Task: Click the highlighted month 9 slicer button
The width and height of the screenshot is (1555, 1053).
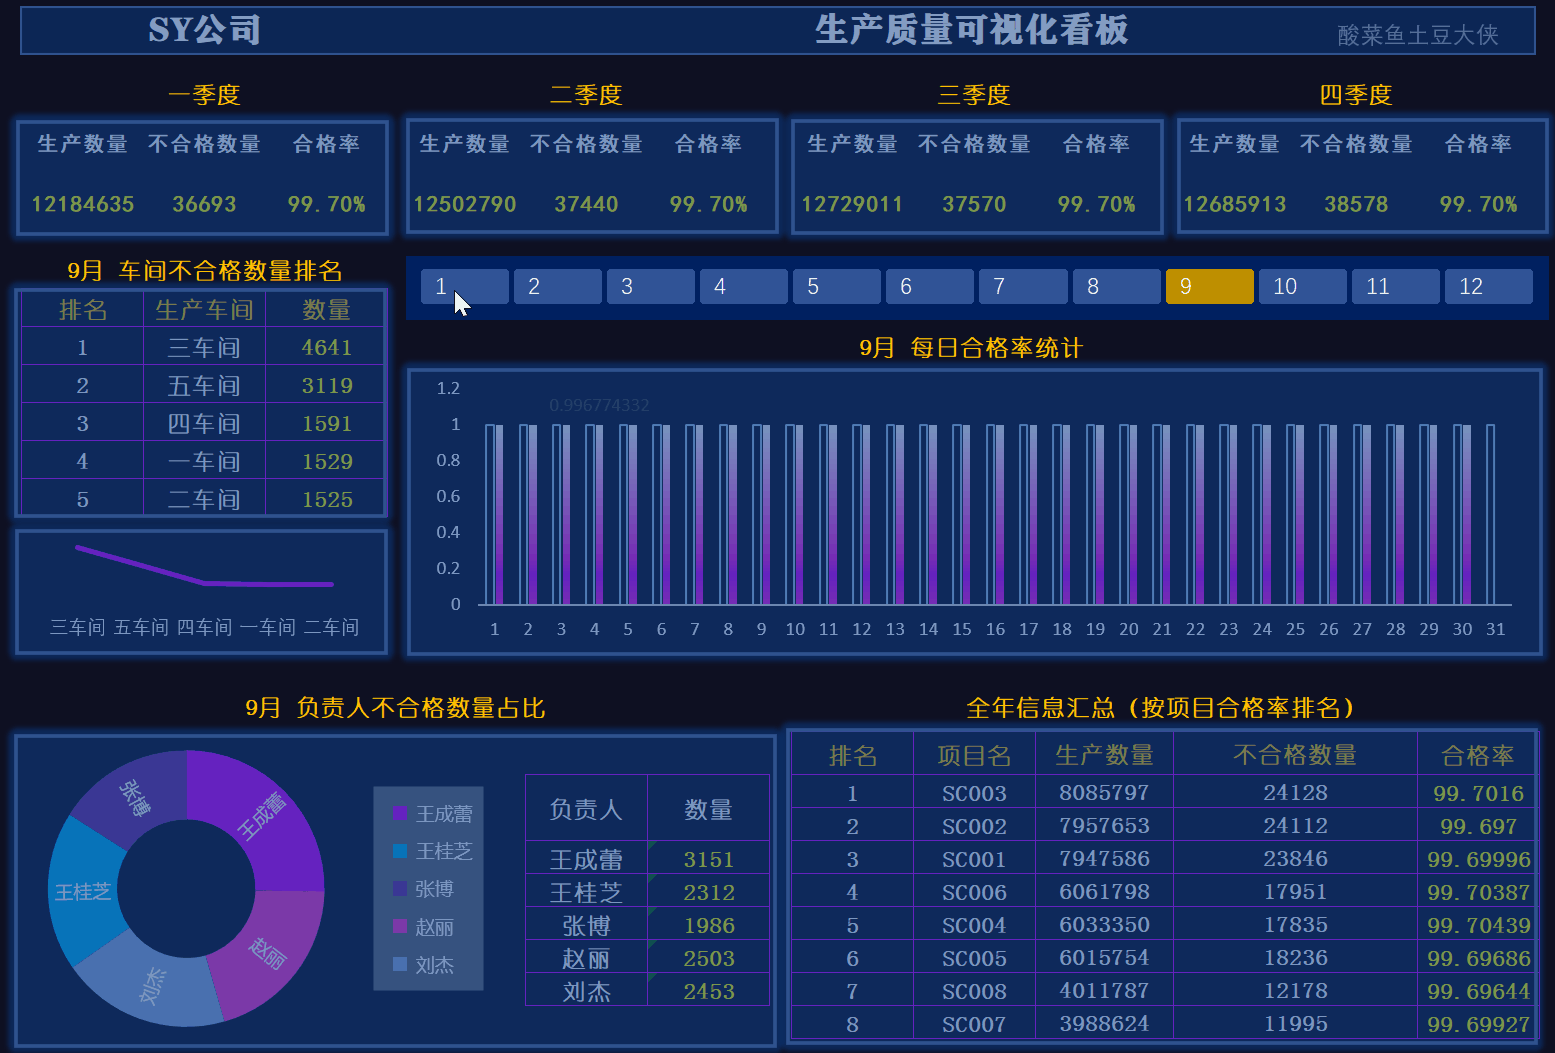Action: point(1208,287)
